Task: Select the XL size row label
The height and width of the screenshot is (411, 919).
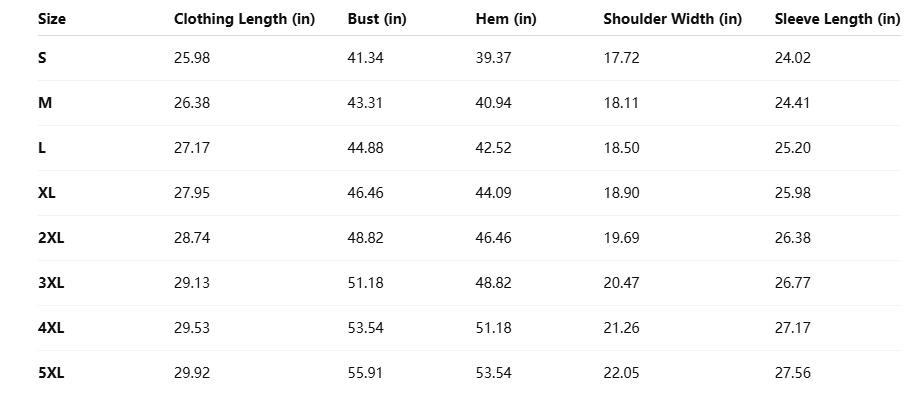Action: click(x=47, y=193)
